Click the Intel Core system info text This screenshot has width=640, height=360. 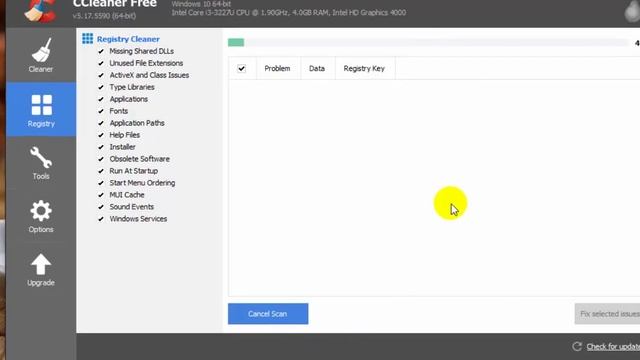pyautogui.click(x=289, y=13)
